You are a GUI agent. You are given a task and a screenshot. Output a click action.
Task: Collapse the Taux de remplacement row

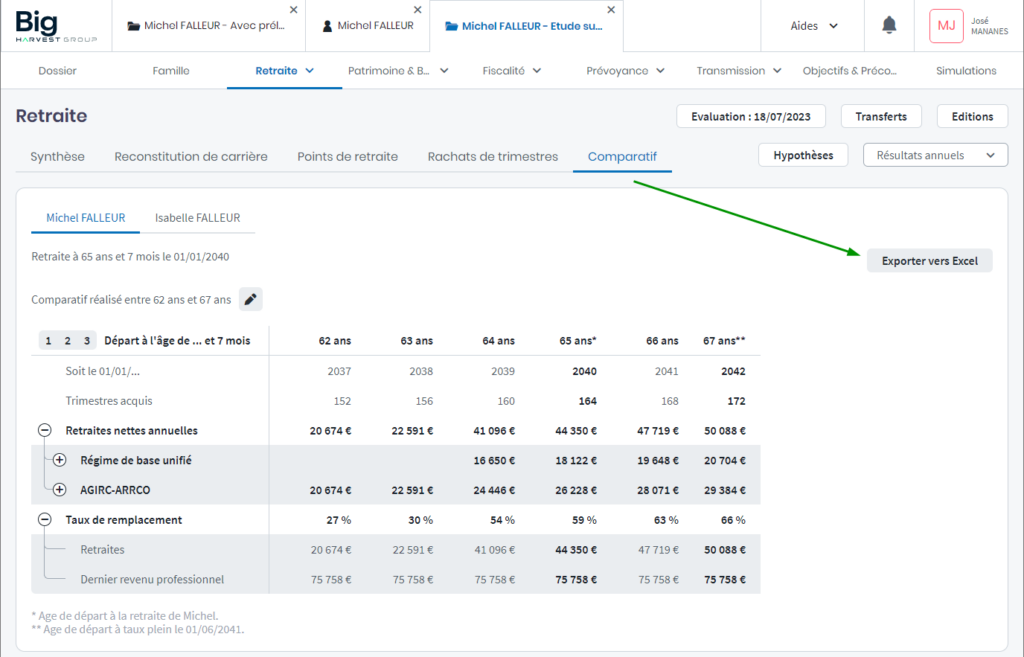pyautogui.click(x=44, y=520)
